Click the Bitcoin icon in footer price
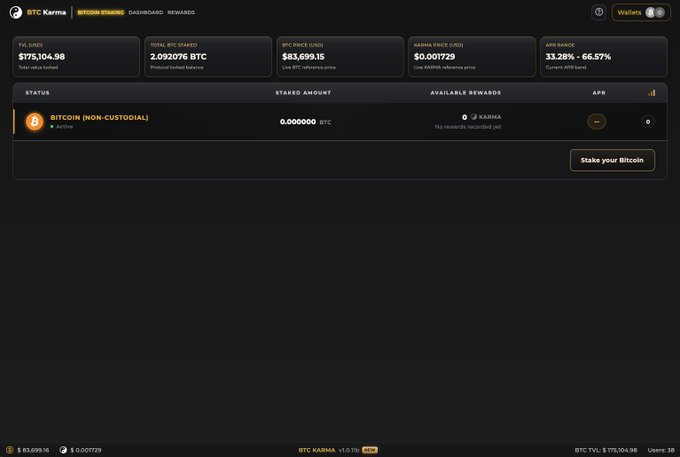This screenshot has height=457, width=680. [10, 450]
